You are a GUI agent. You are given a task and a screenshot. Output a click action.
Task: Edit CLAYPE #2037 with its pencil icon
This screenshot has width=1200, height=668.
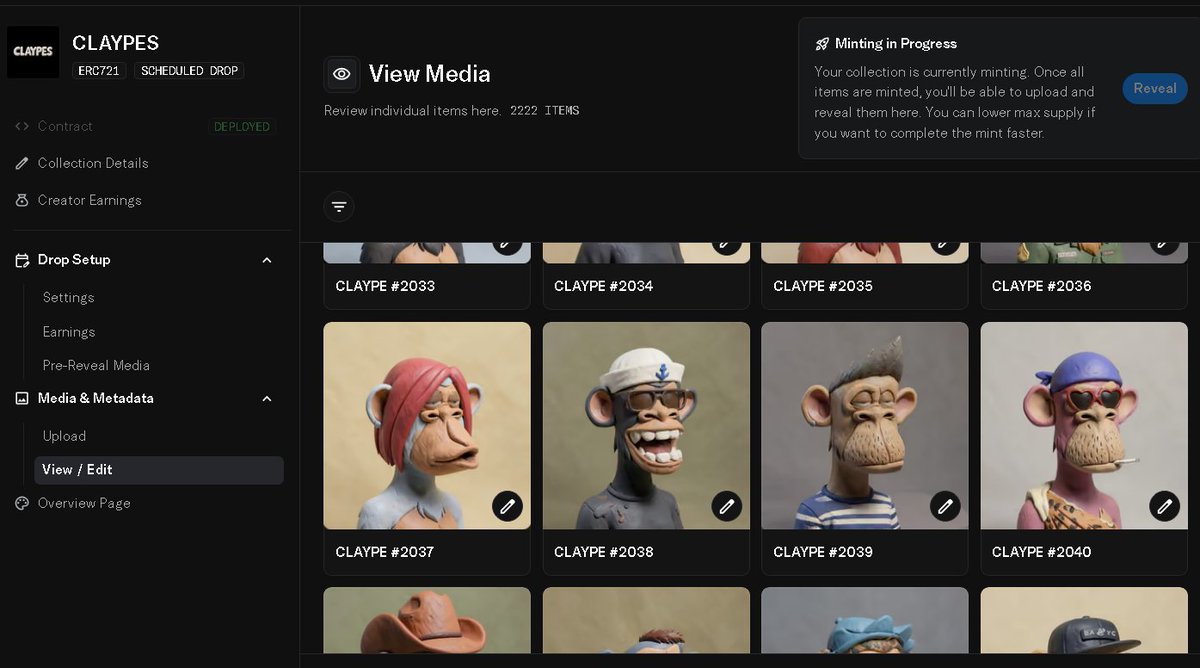(x=508, y=506)
